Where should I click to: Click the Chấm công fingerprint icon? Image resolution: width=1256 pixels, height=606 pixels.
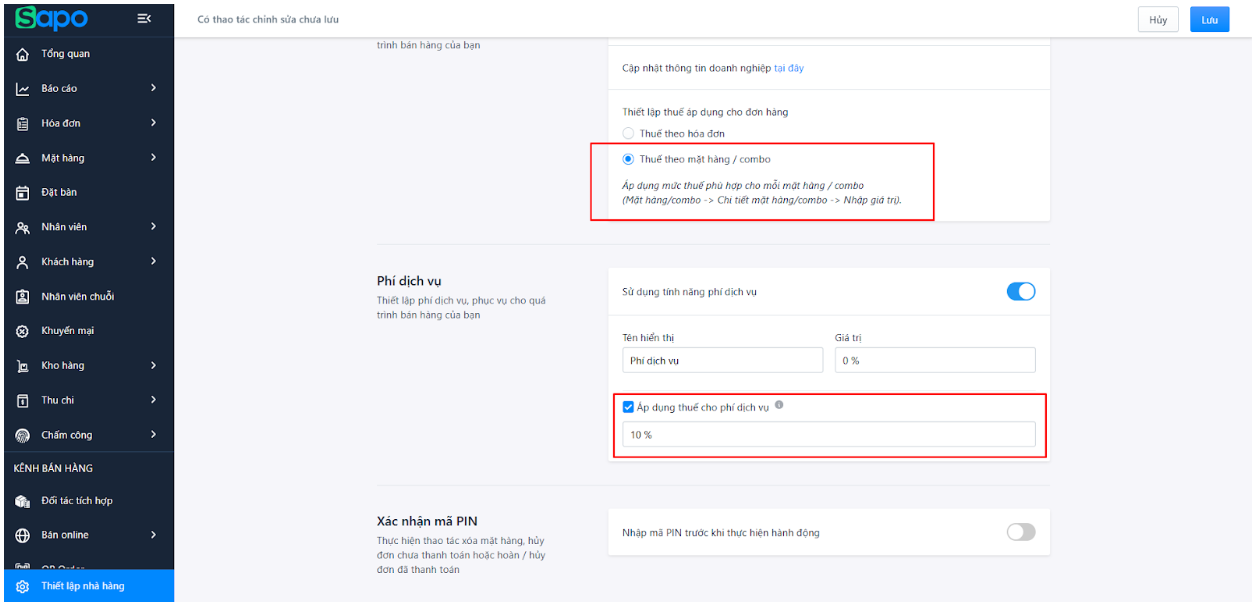[22, 435]
